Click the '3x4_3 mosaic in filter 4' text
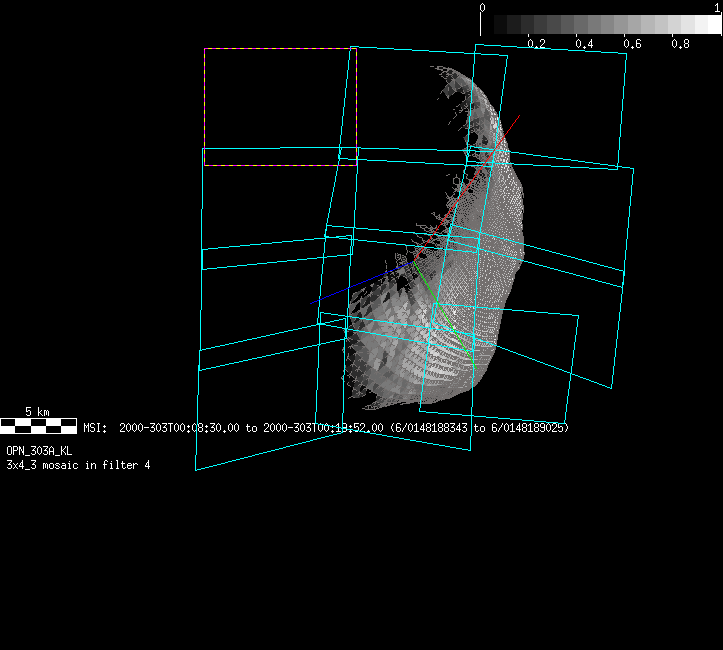The image size is (723, 650). click(78, 465)
